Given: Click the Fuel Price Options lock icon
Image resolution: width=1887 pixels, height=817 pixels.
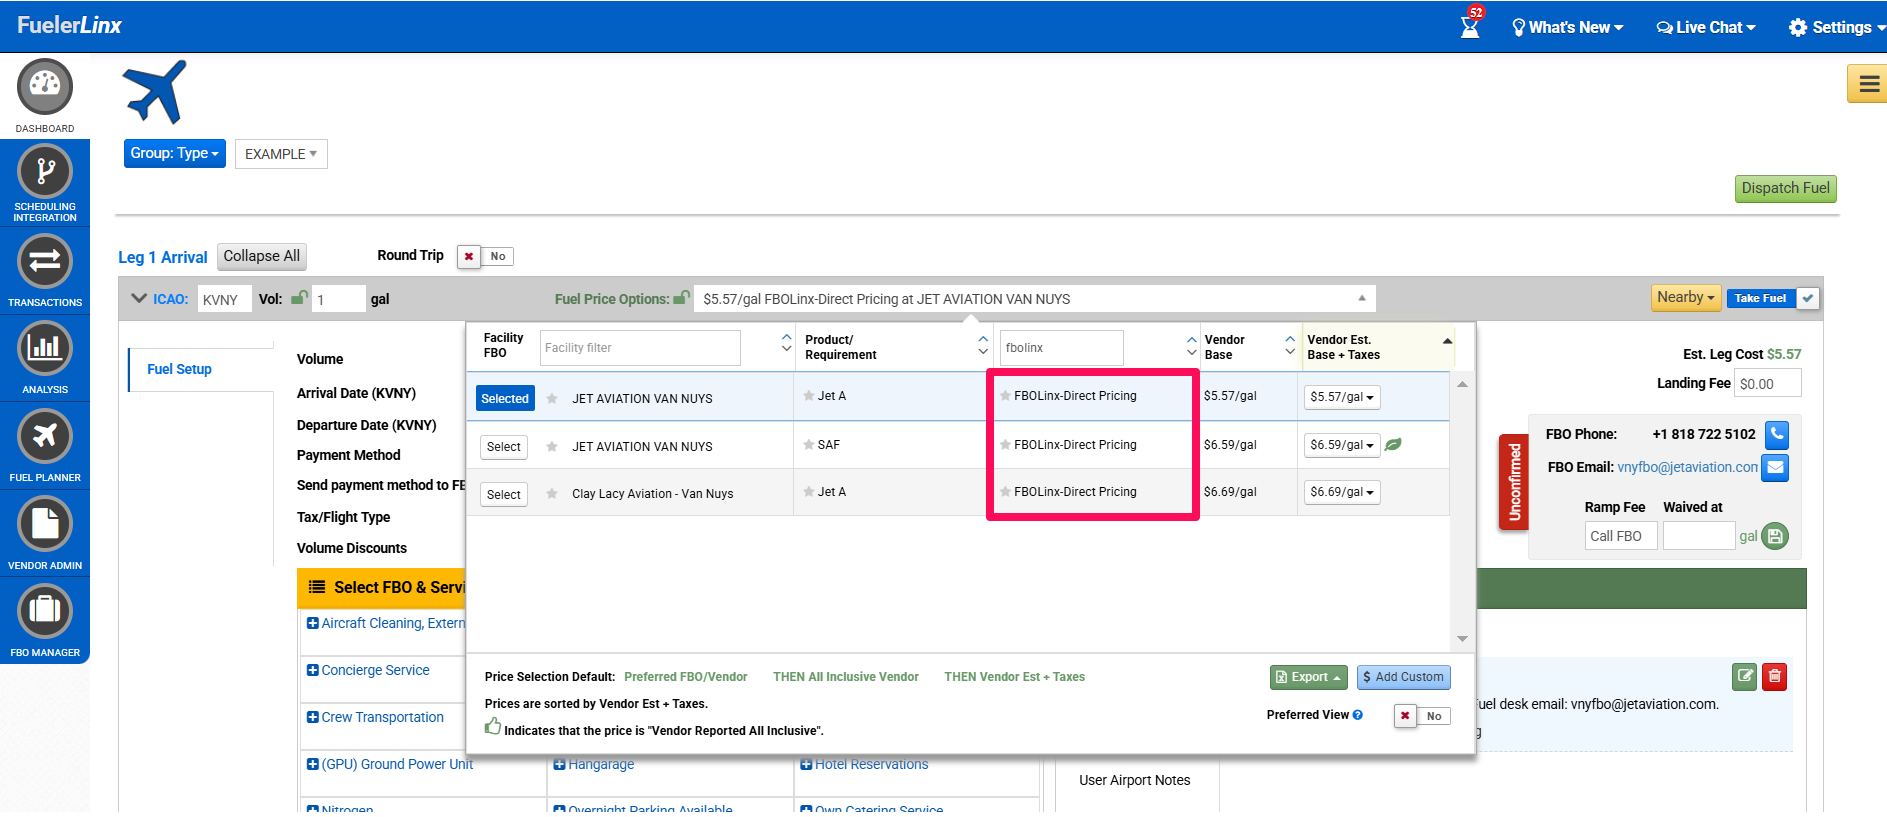Looking at the screenshot, I should pos(682,298).
